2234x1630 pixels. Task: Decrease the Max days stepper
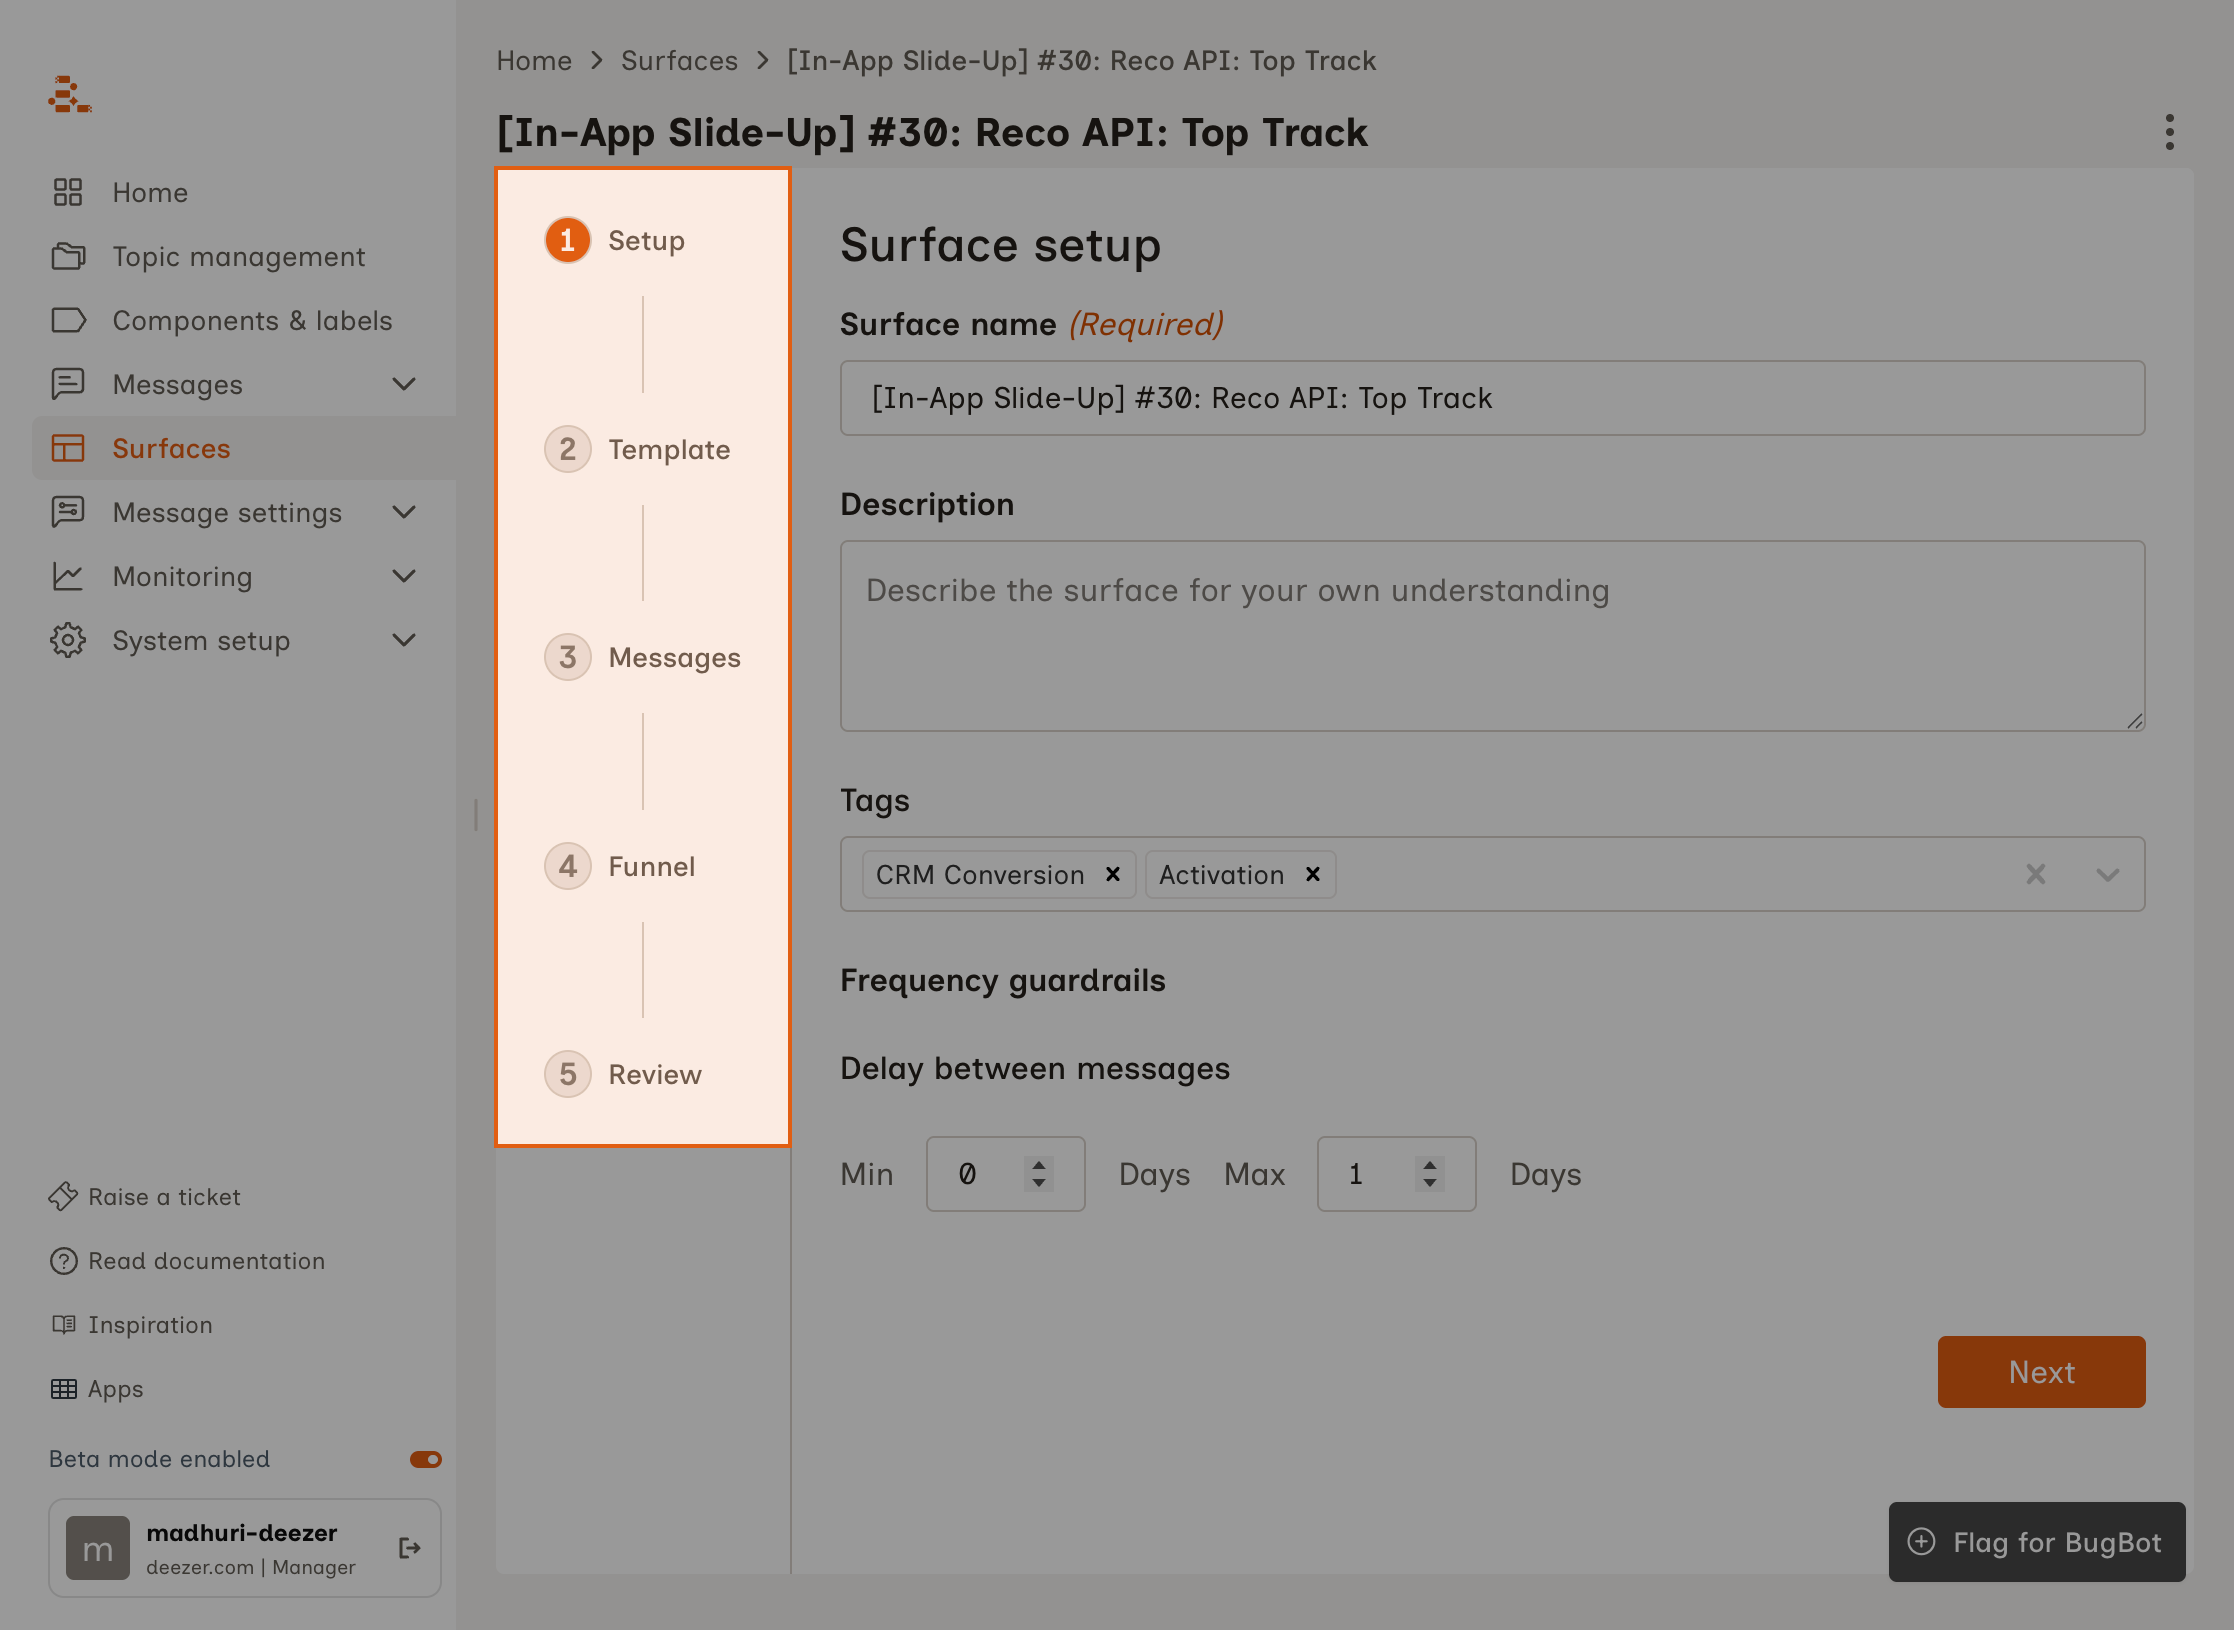click(1430, 1183)
